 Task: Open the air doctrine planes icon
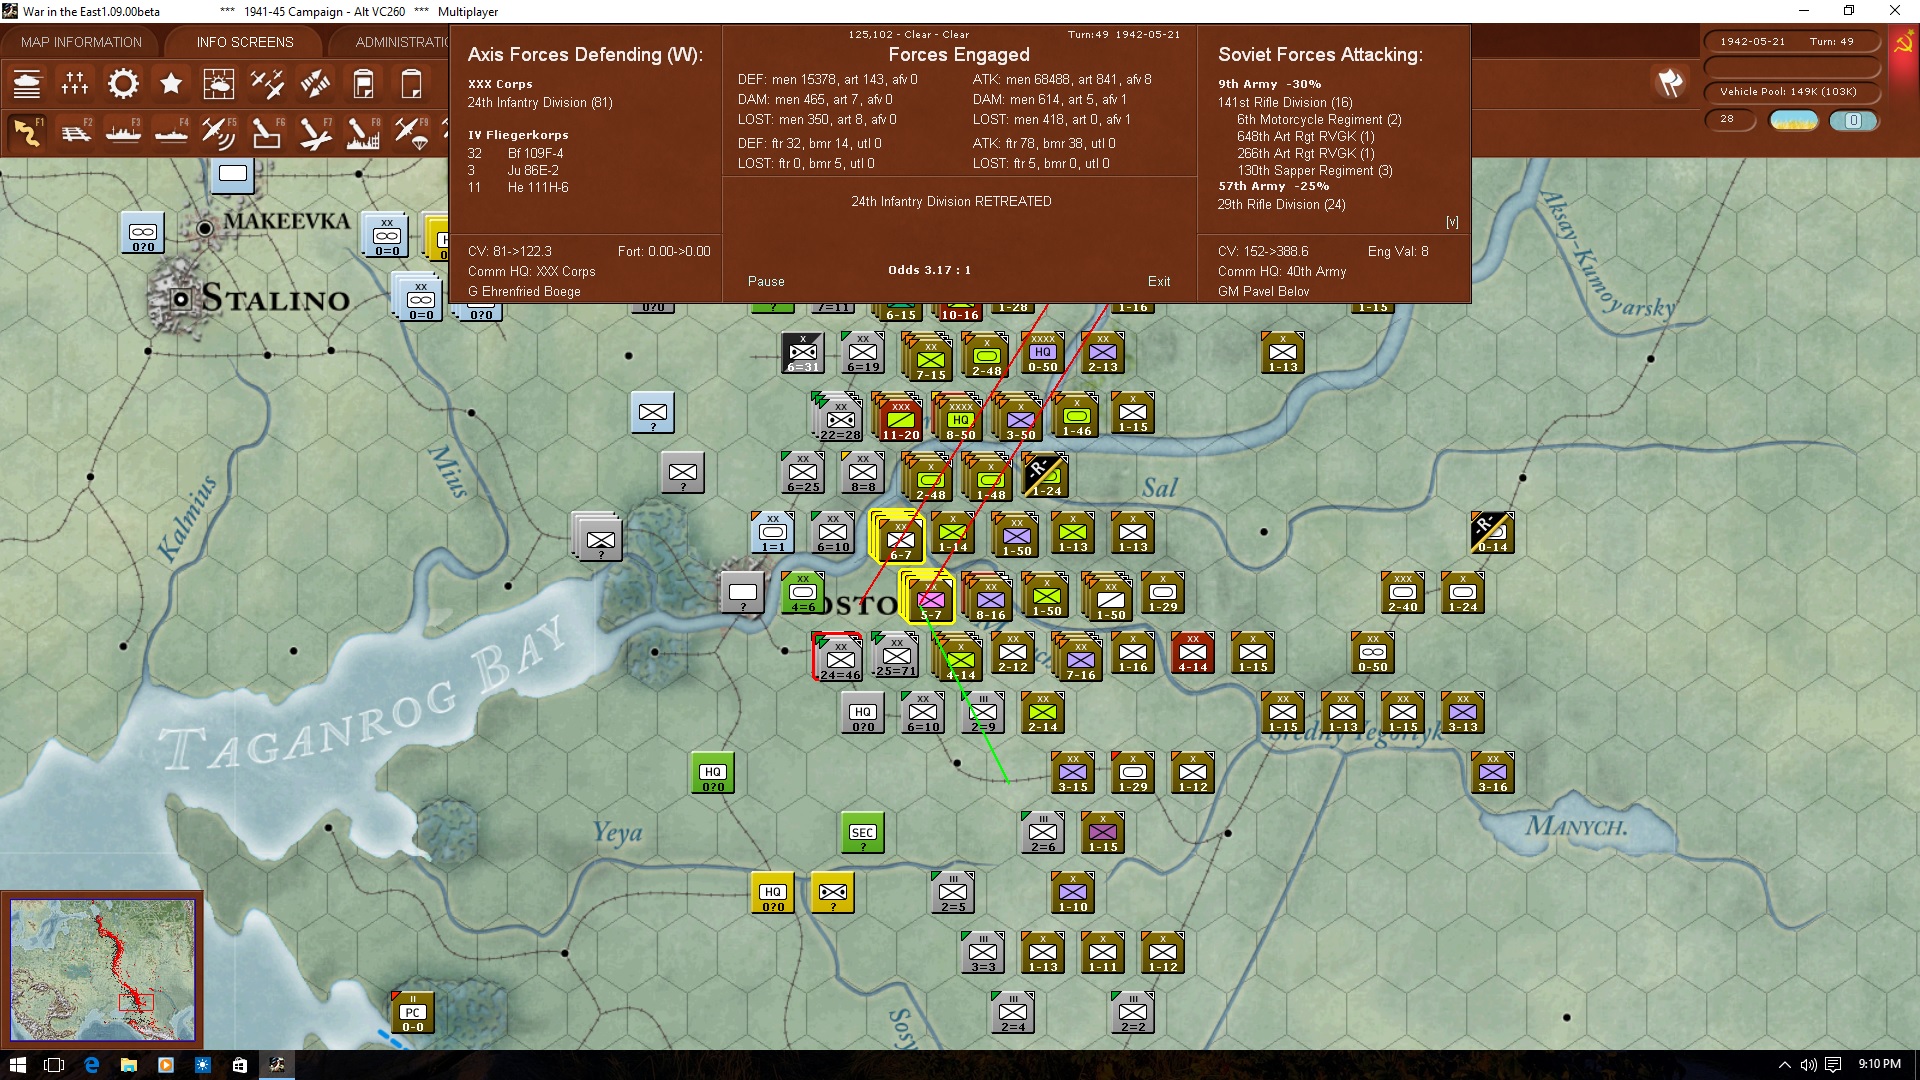(x=267, y=84)
